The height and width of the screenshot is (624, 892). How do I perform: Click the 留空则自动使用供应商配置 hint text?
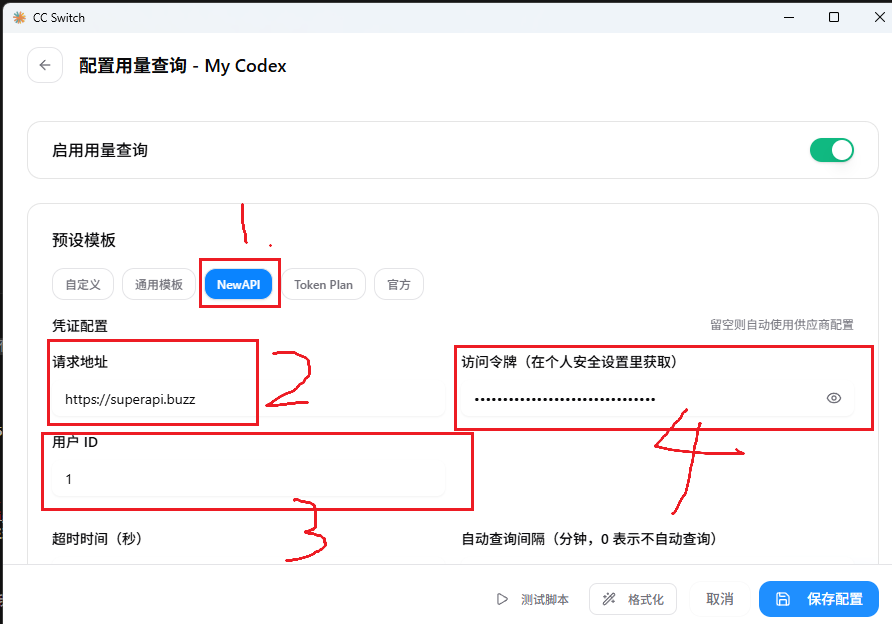coord(782,325)
